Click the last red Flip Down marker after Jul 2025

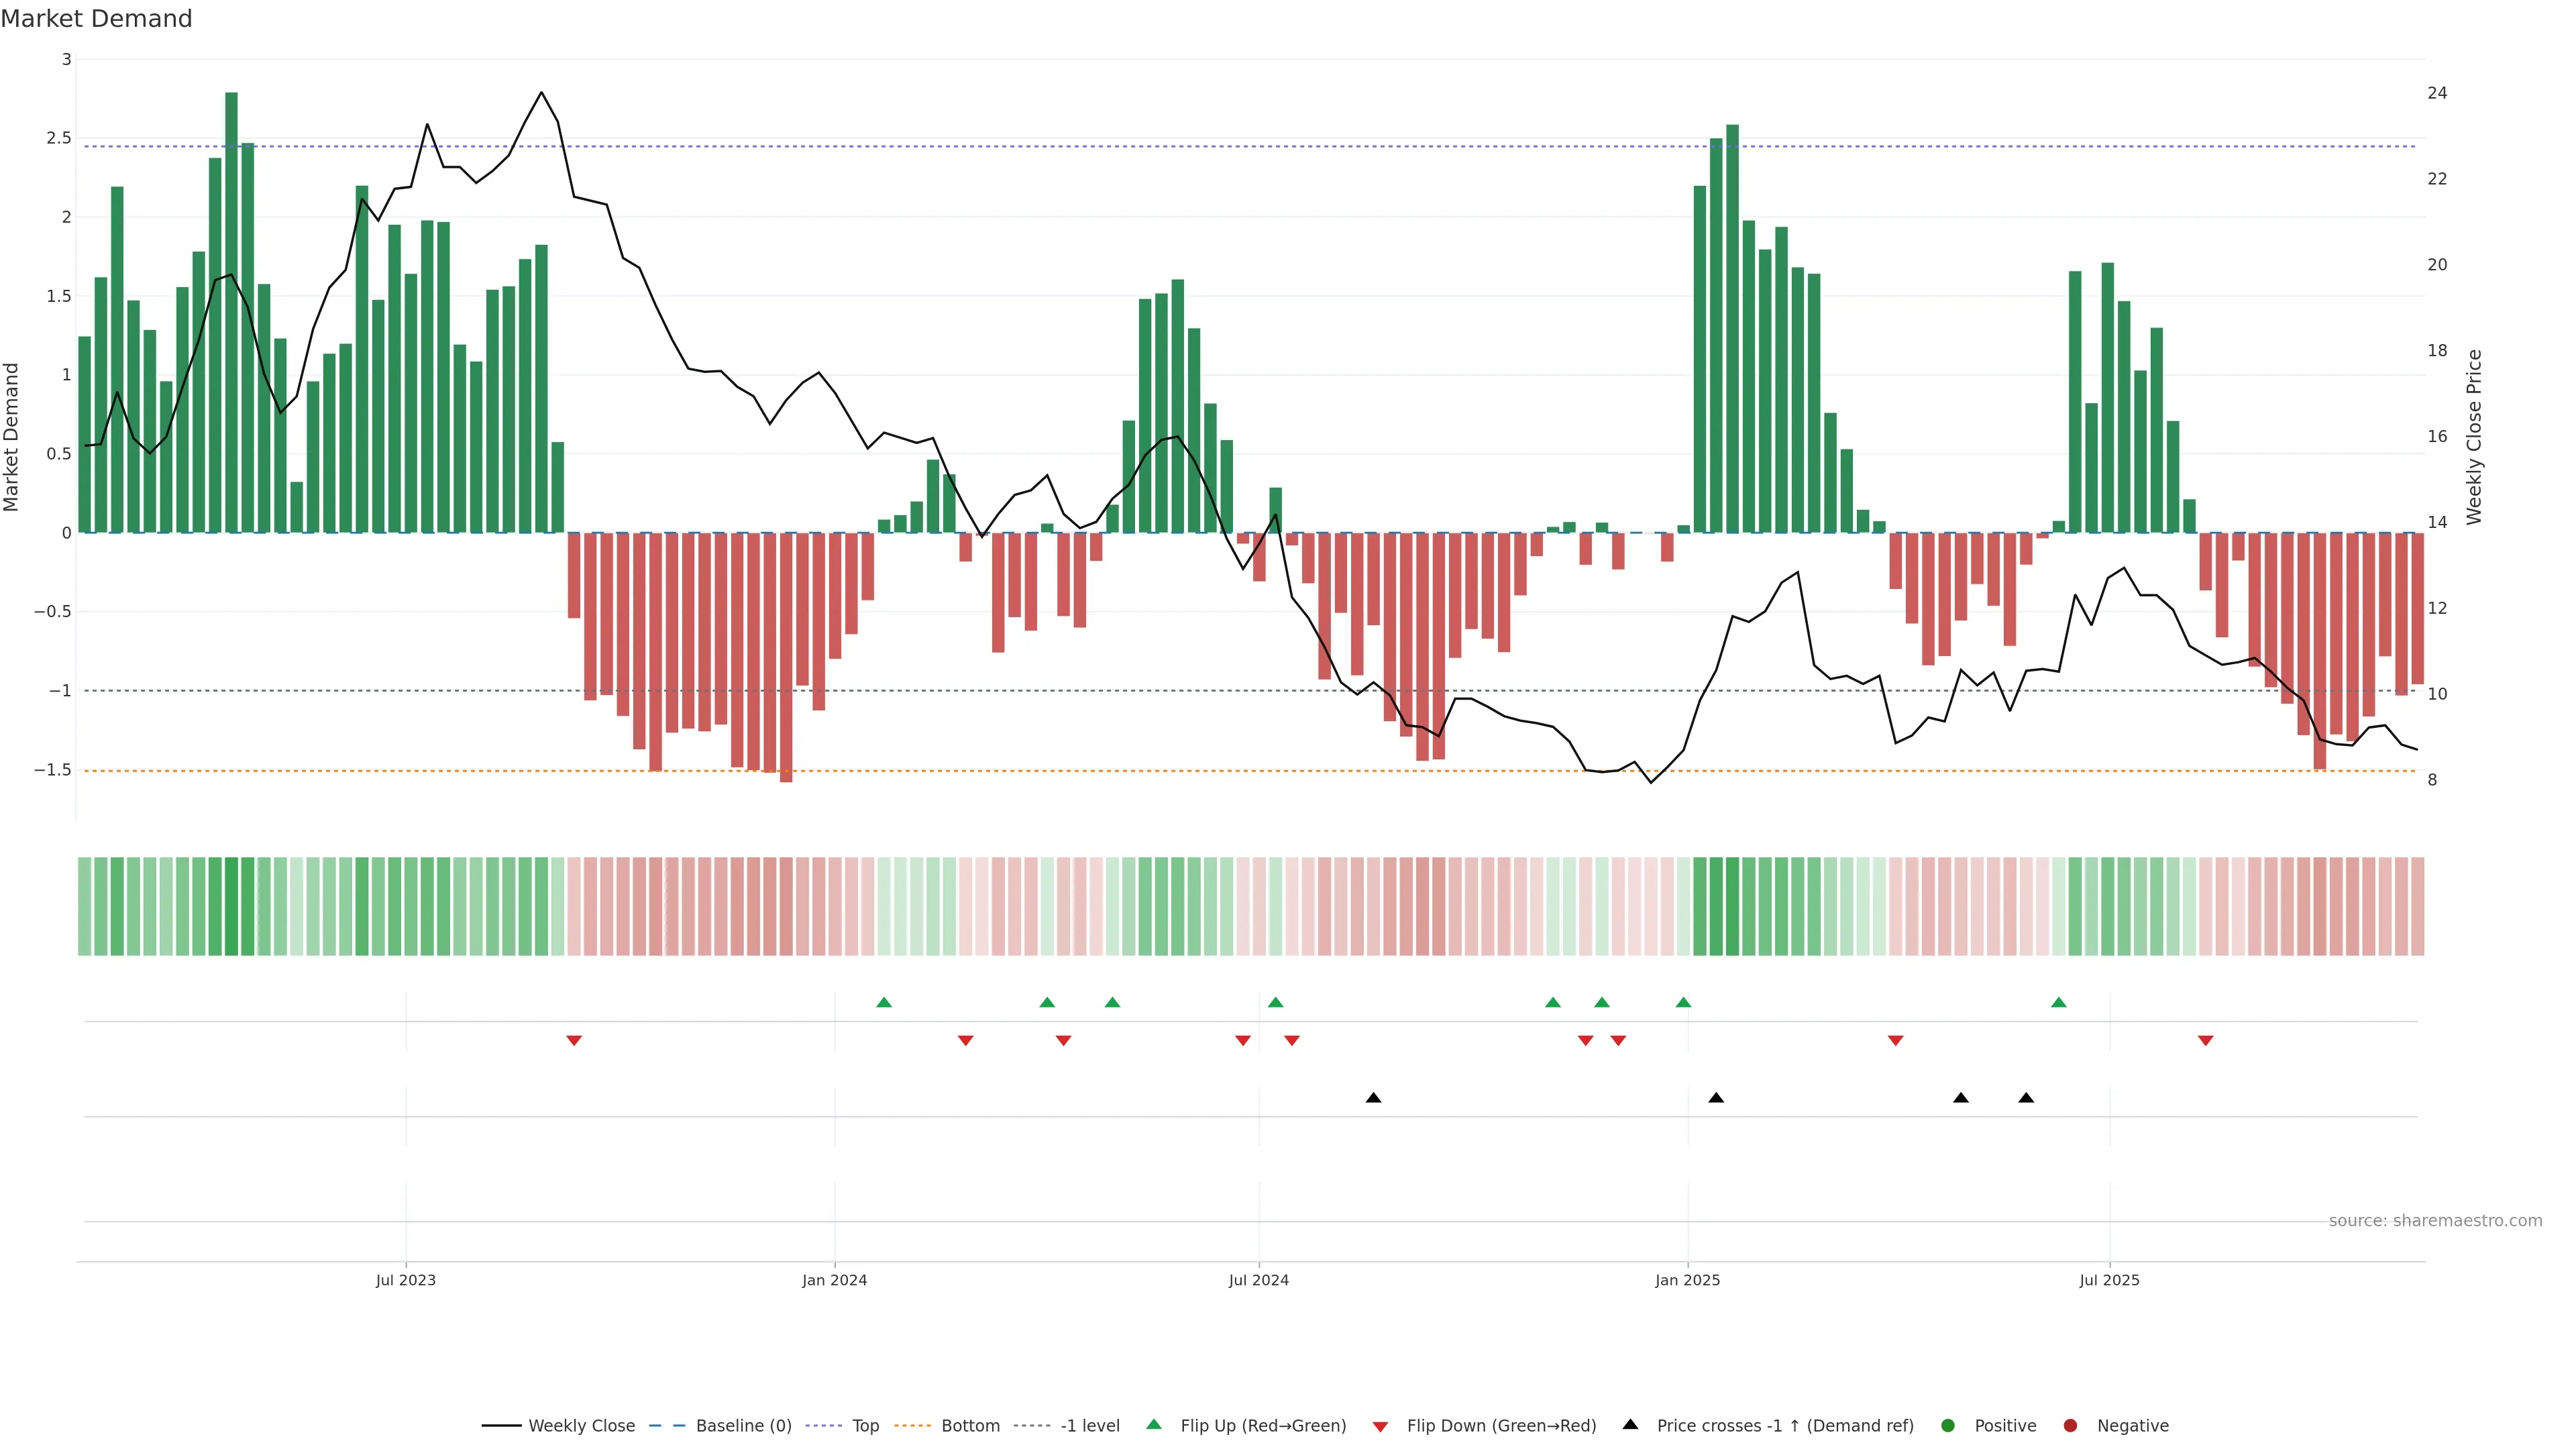[x=2205, y=1041]
